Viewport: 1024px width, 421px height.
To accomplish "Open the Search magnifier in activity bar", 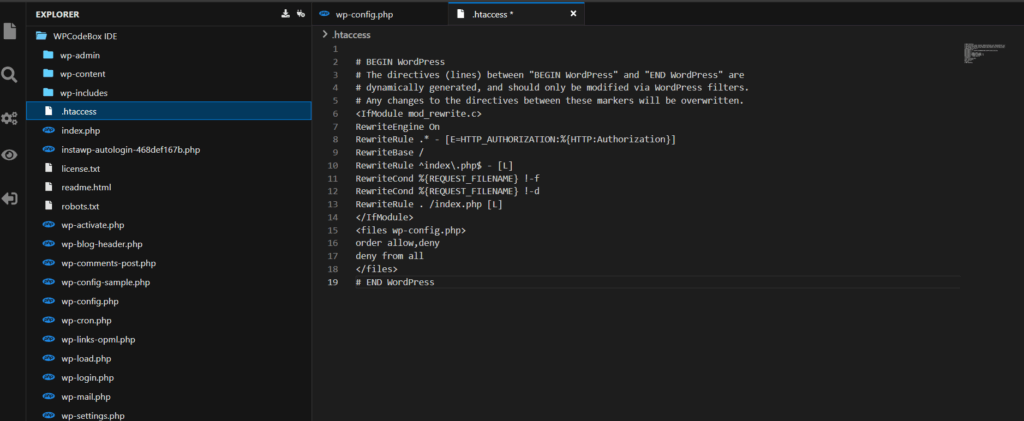I will pos(9,75).
